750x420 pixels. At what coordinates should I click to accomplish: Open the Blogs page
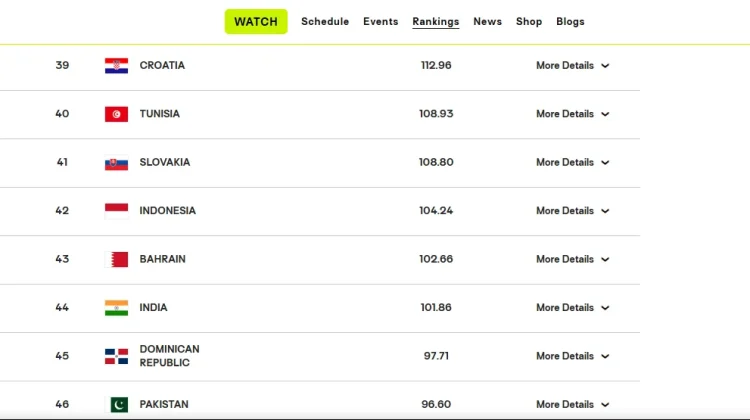(x=570, y=22)
